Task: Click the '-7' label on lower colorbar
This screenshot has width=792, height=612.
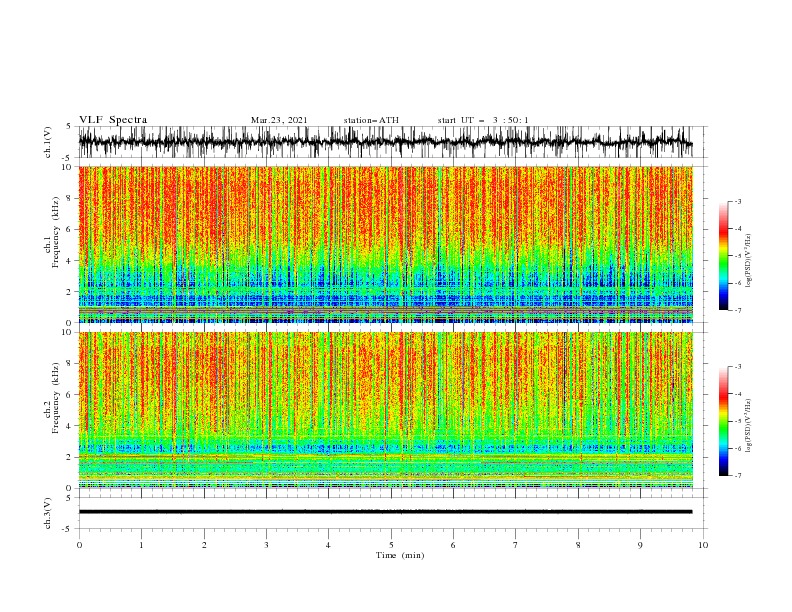Action: [737, 475]
